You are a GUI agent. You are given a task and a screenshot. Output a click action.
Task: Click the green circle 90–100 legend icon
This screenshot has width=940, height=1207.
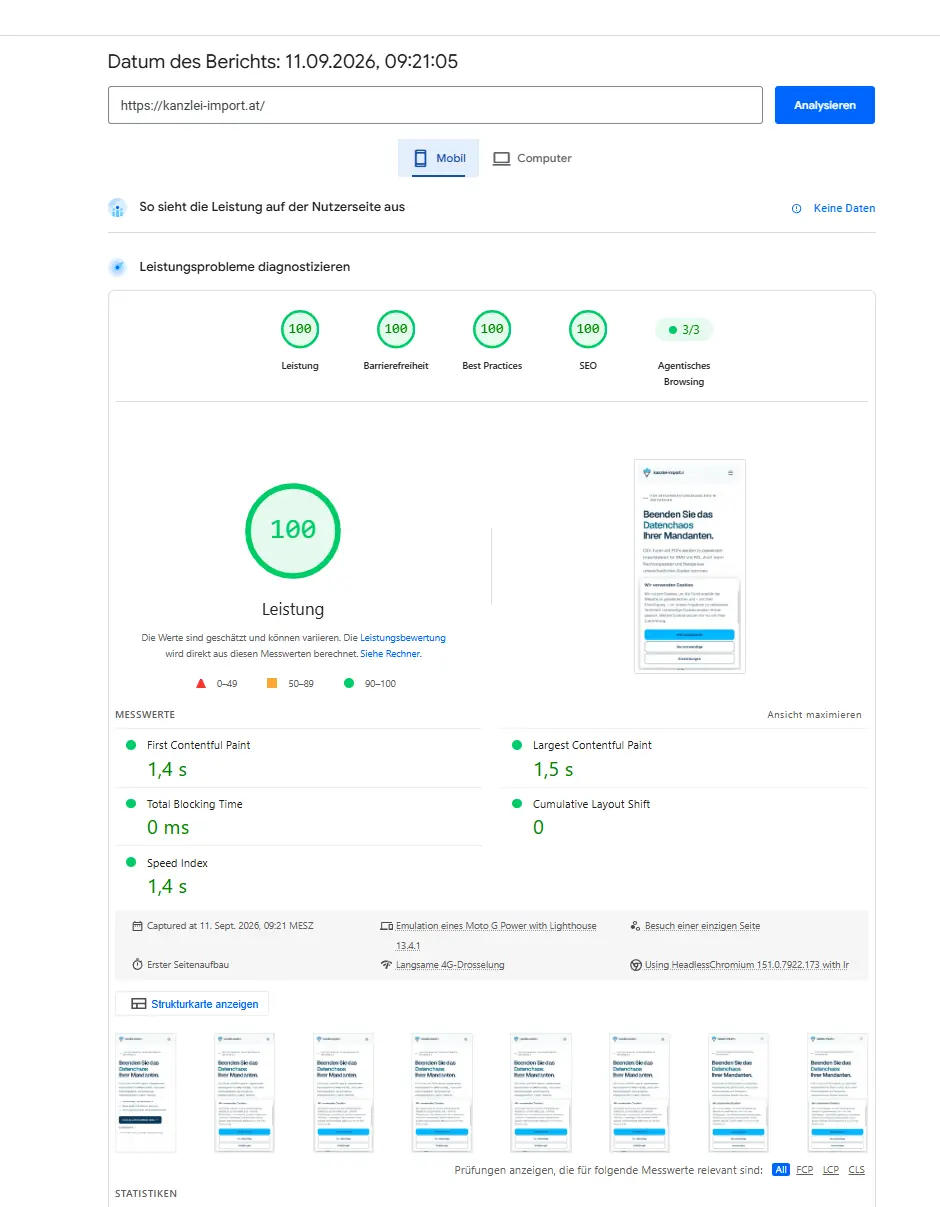tap(349, 683)
